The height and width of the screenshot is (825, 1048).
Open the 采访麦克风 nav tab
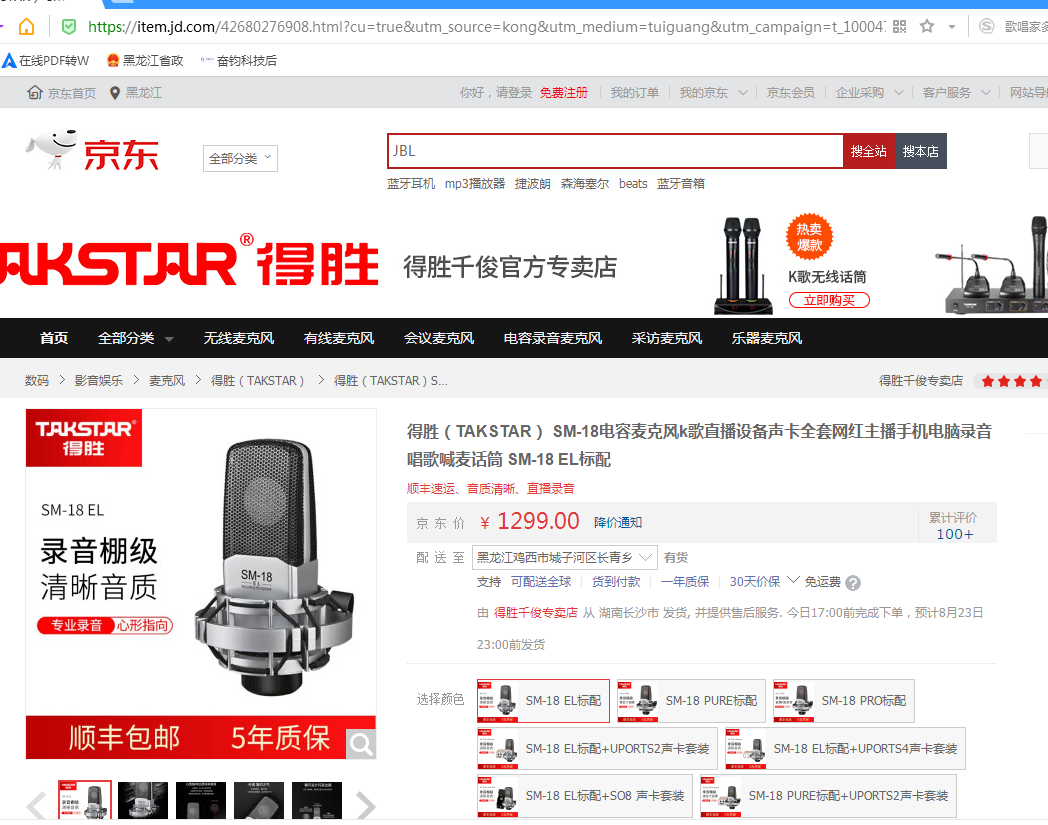667,338
